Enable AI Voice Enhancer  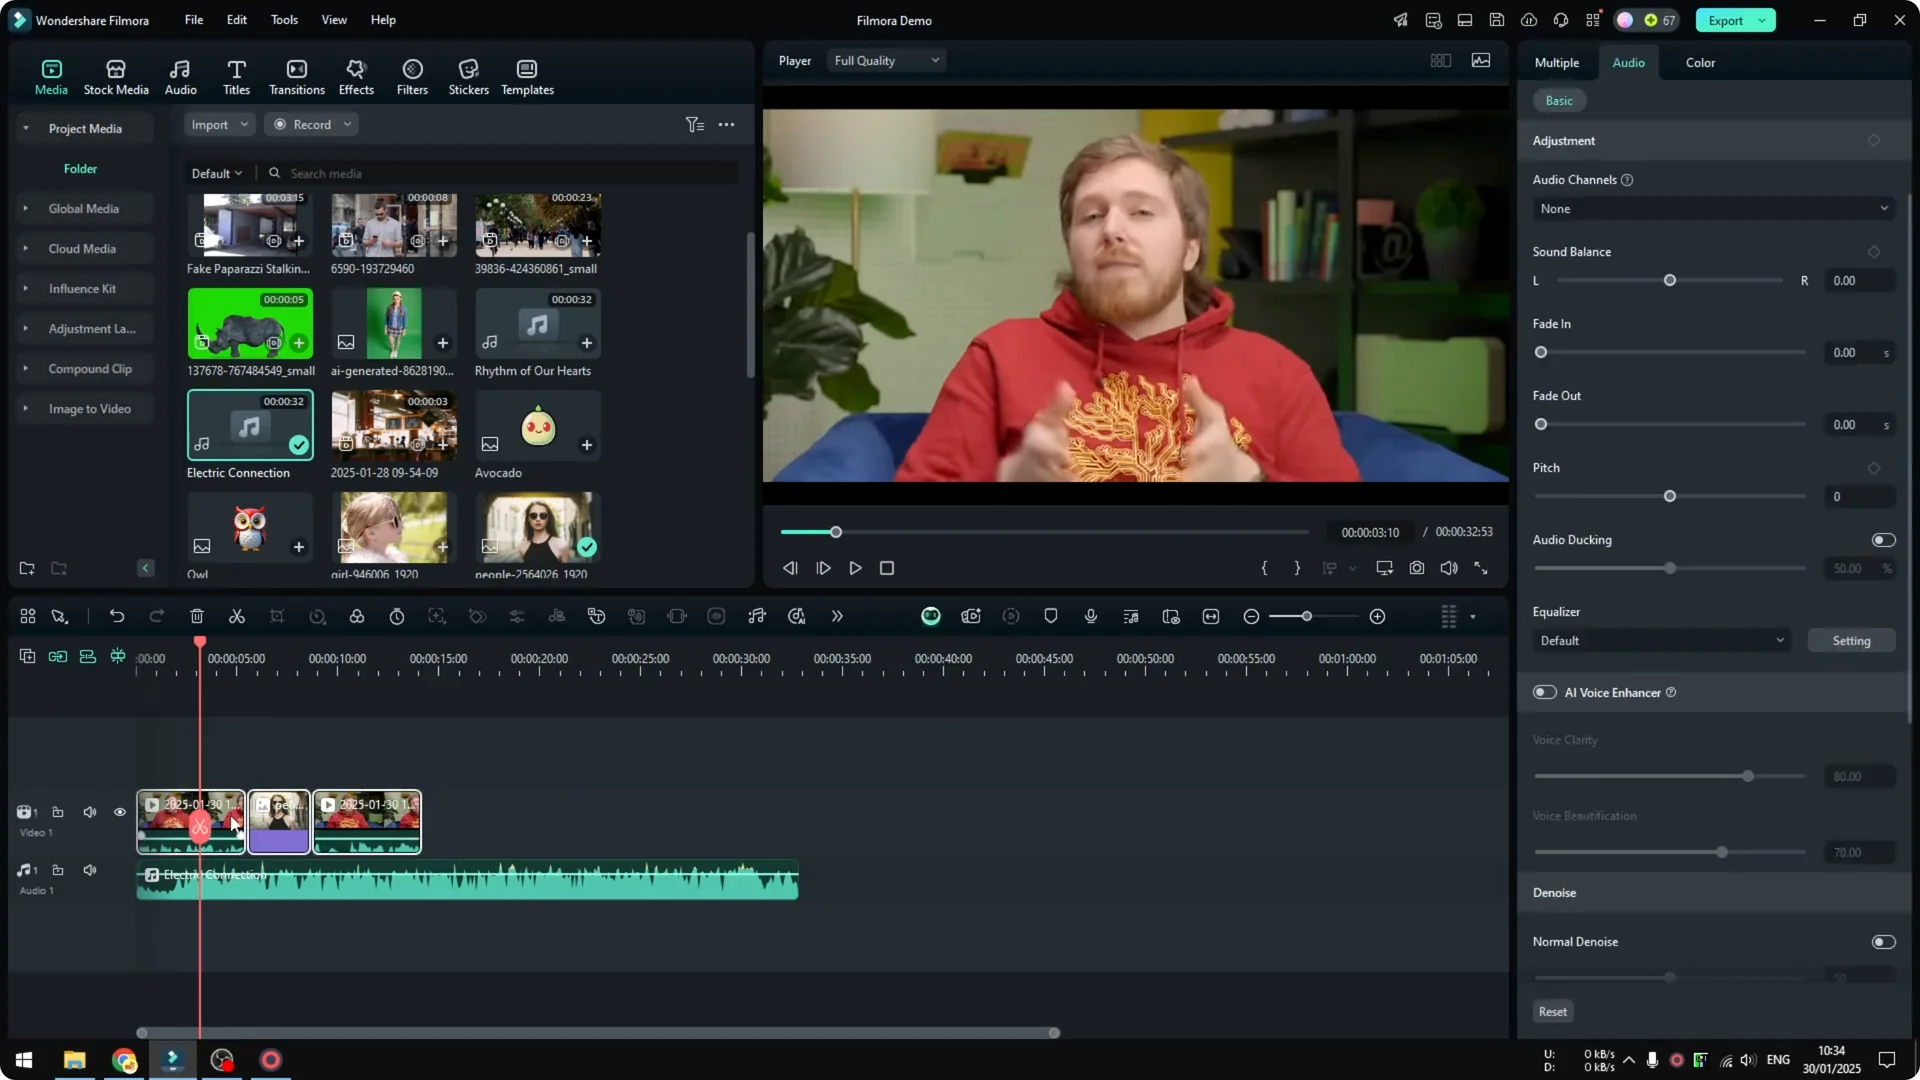(x=1543, y=692)
